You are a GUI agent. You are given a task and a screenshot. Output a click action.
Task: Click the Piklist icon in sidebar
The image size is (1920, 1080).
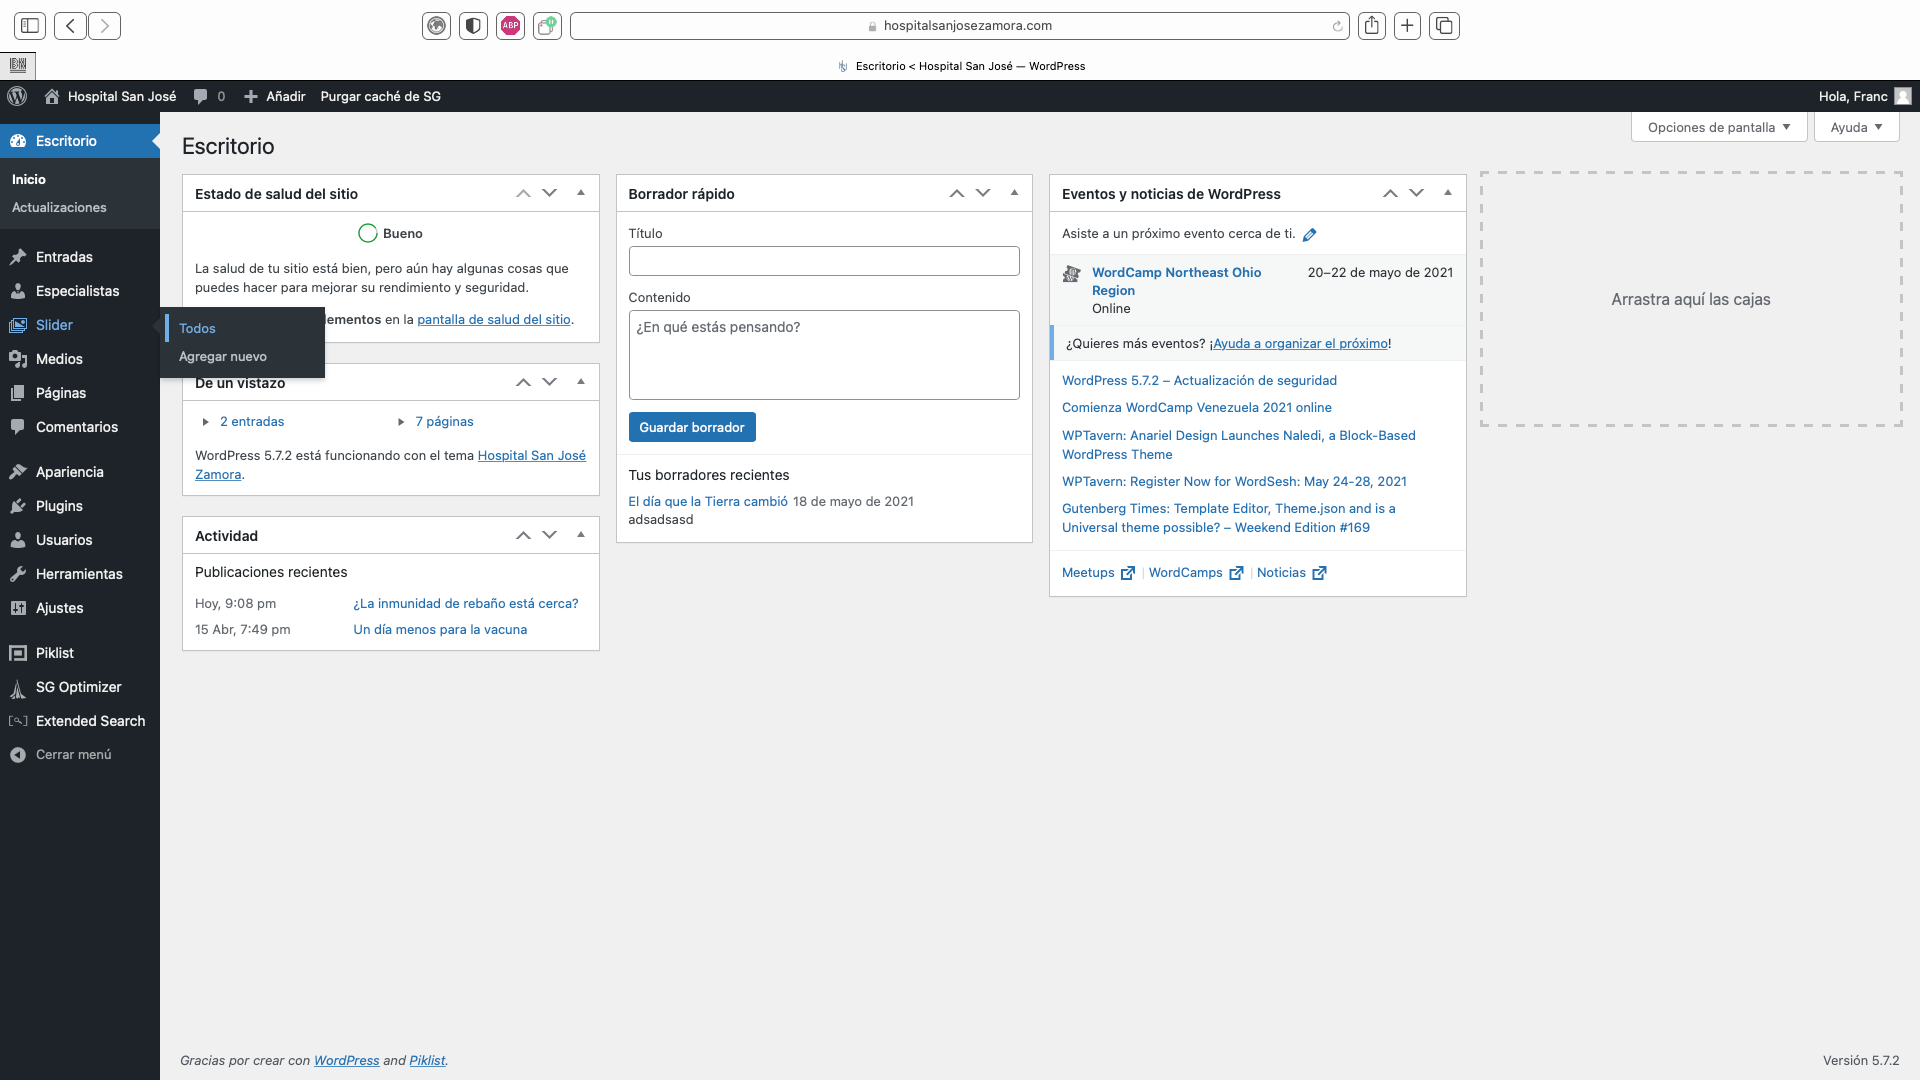tap(18, 653)
